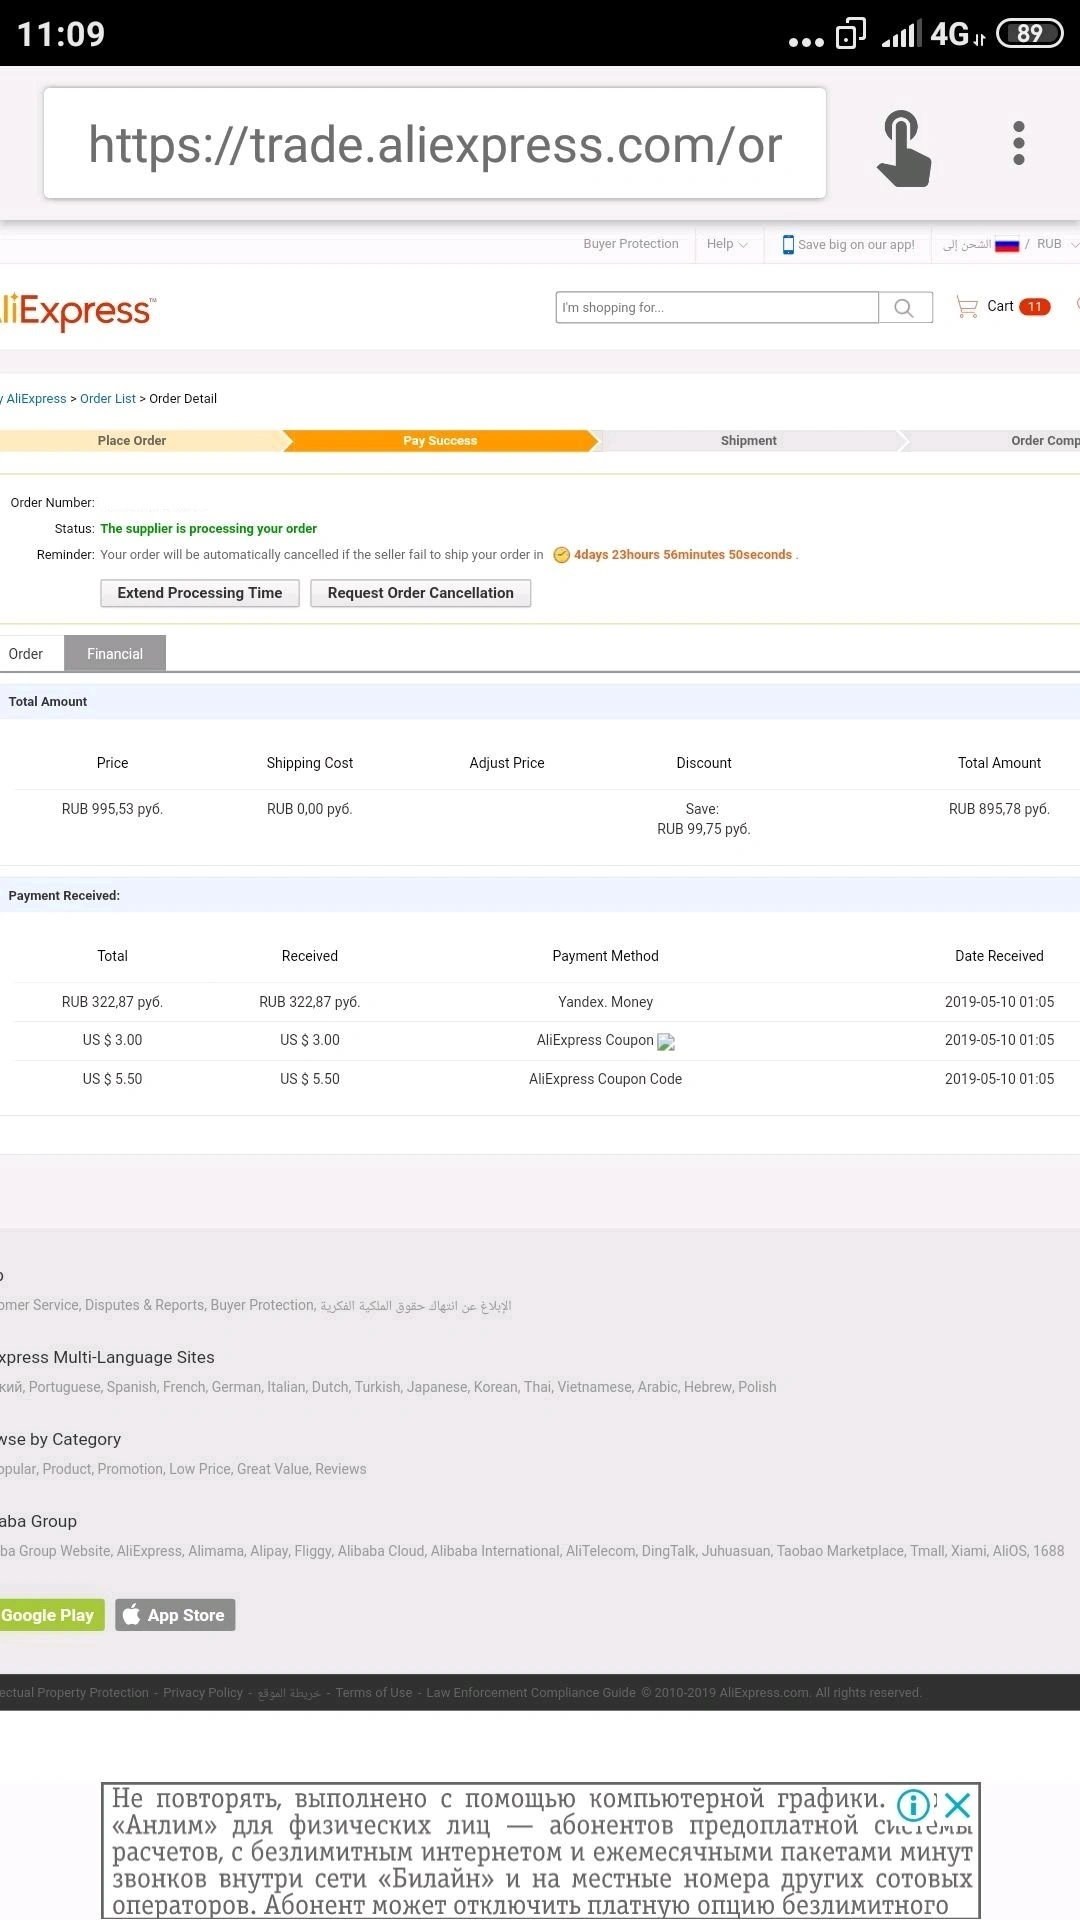
Task: Click total amount RUB 895,78 руб.
Action: (999, 809)
